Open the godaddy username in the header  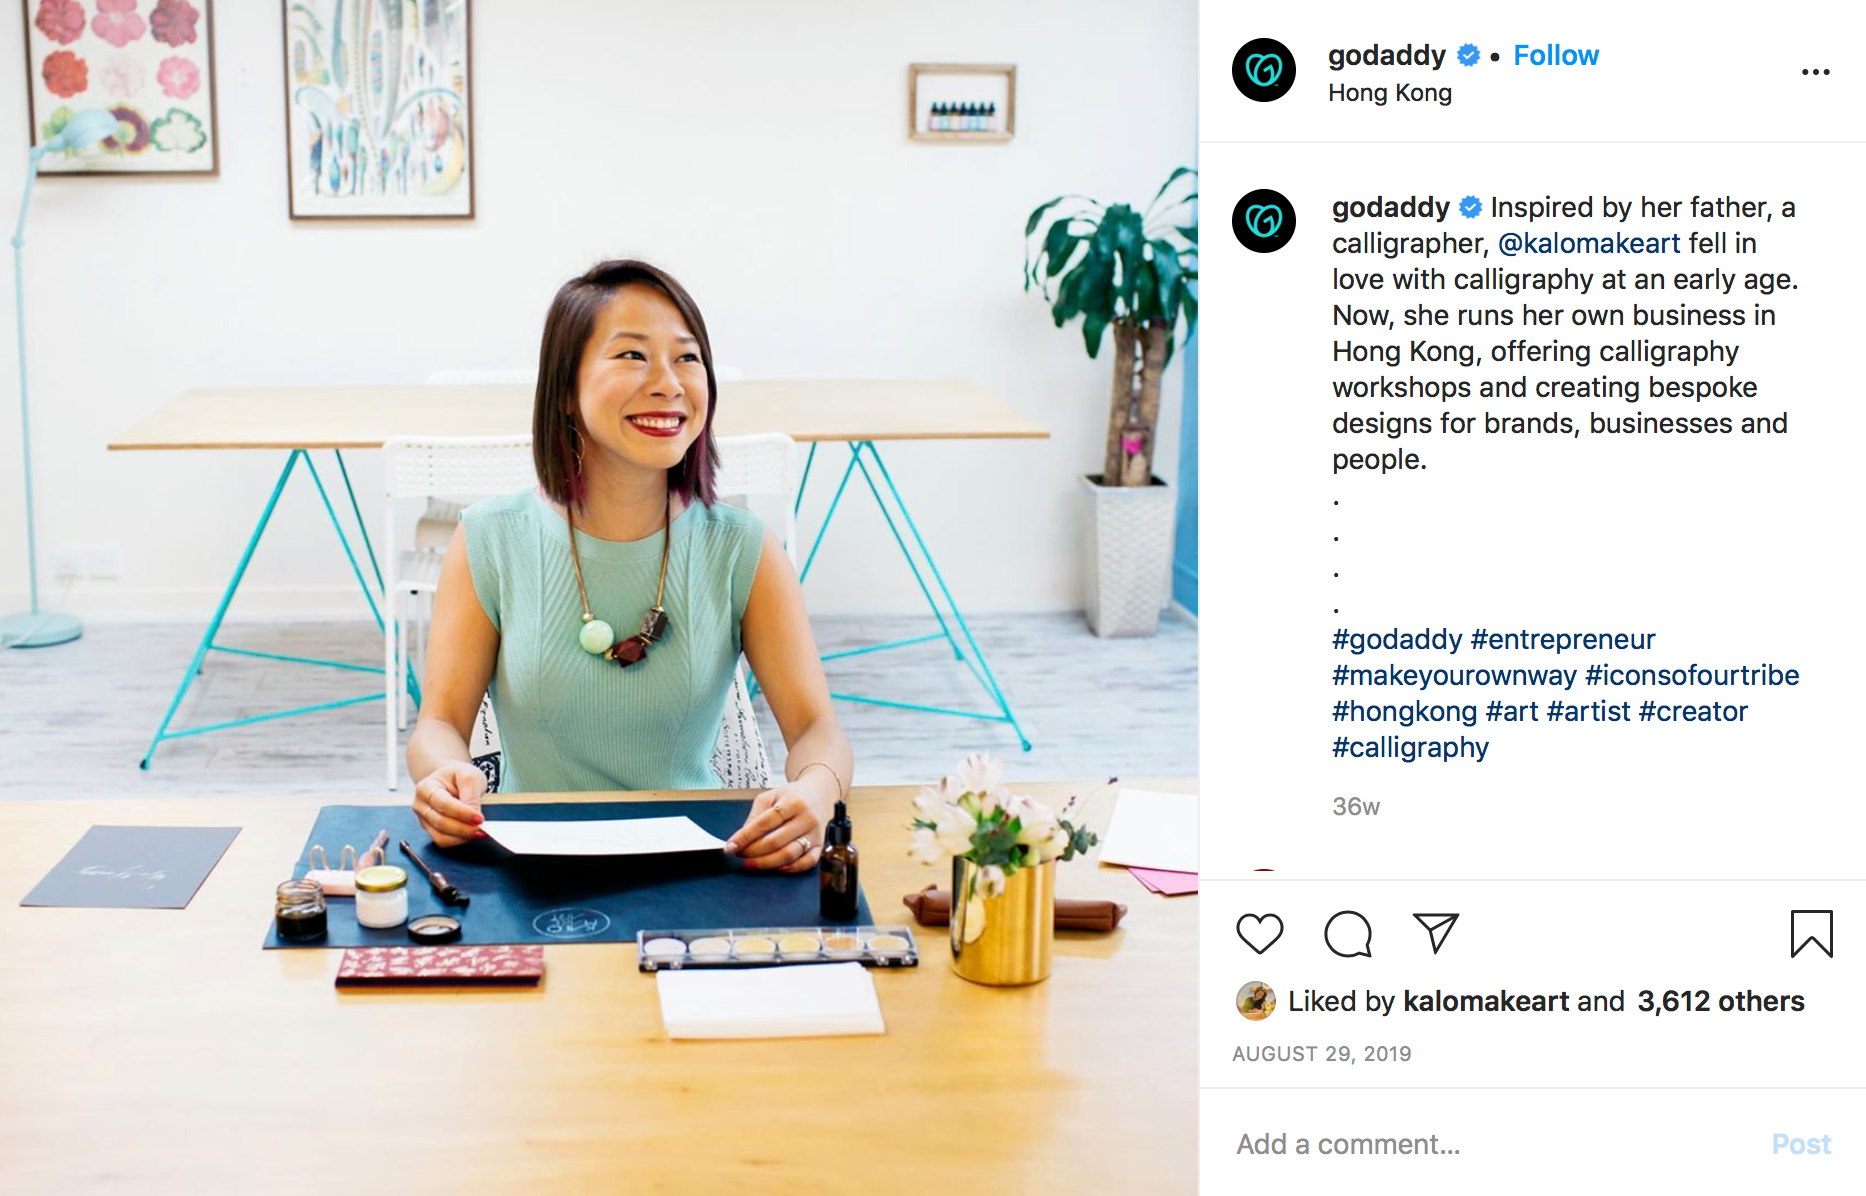(1387, 55)
